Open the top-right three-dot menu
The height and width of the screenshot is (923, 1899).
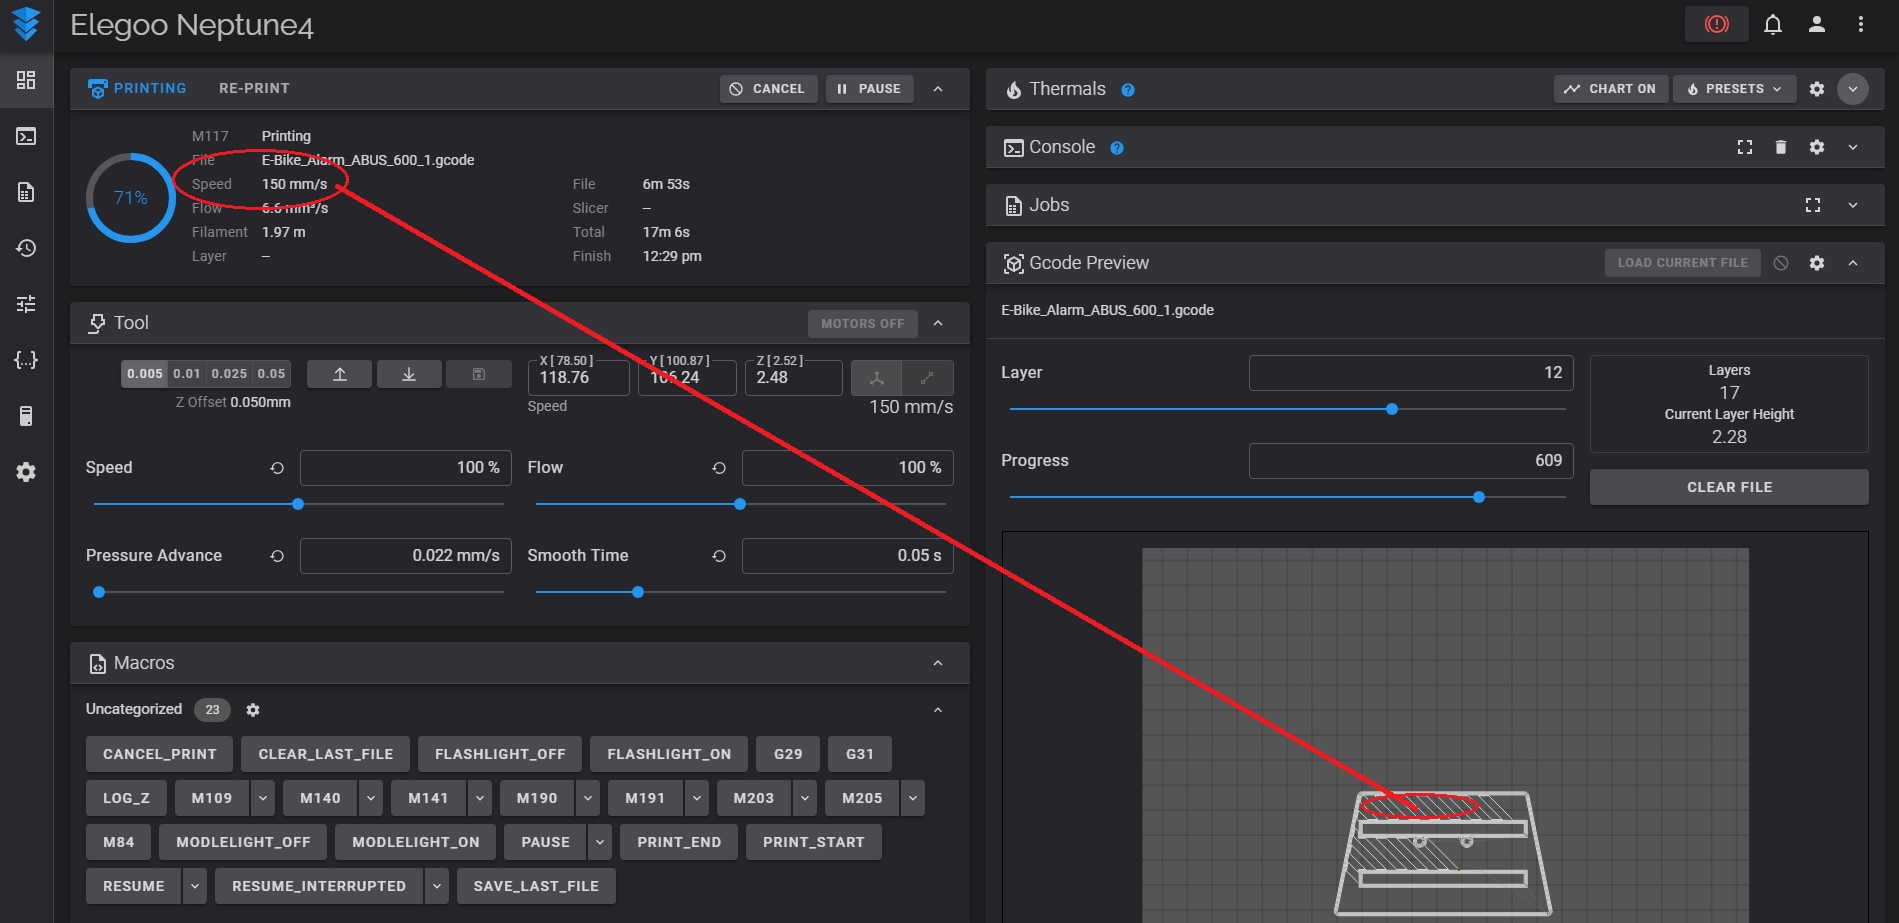tap(1861, 24)
